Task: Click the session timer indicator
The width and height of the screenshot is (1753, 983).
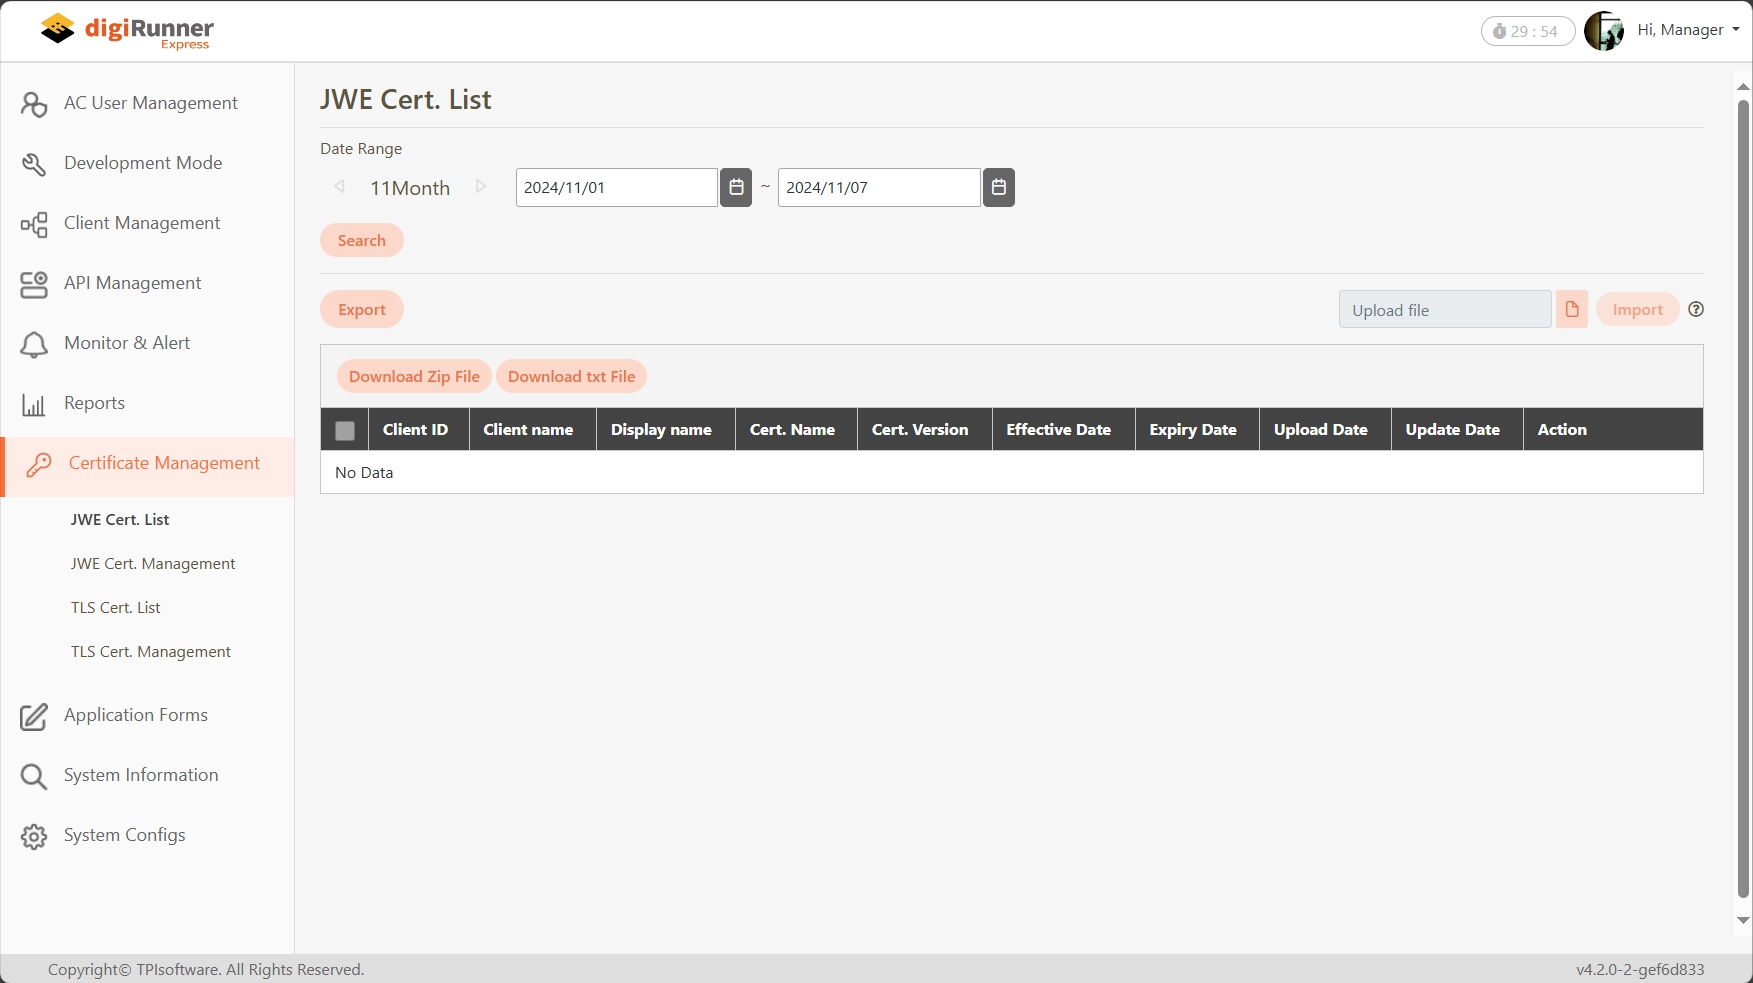Action: coord(1526,31)
